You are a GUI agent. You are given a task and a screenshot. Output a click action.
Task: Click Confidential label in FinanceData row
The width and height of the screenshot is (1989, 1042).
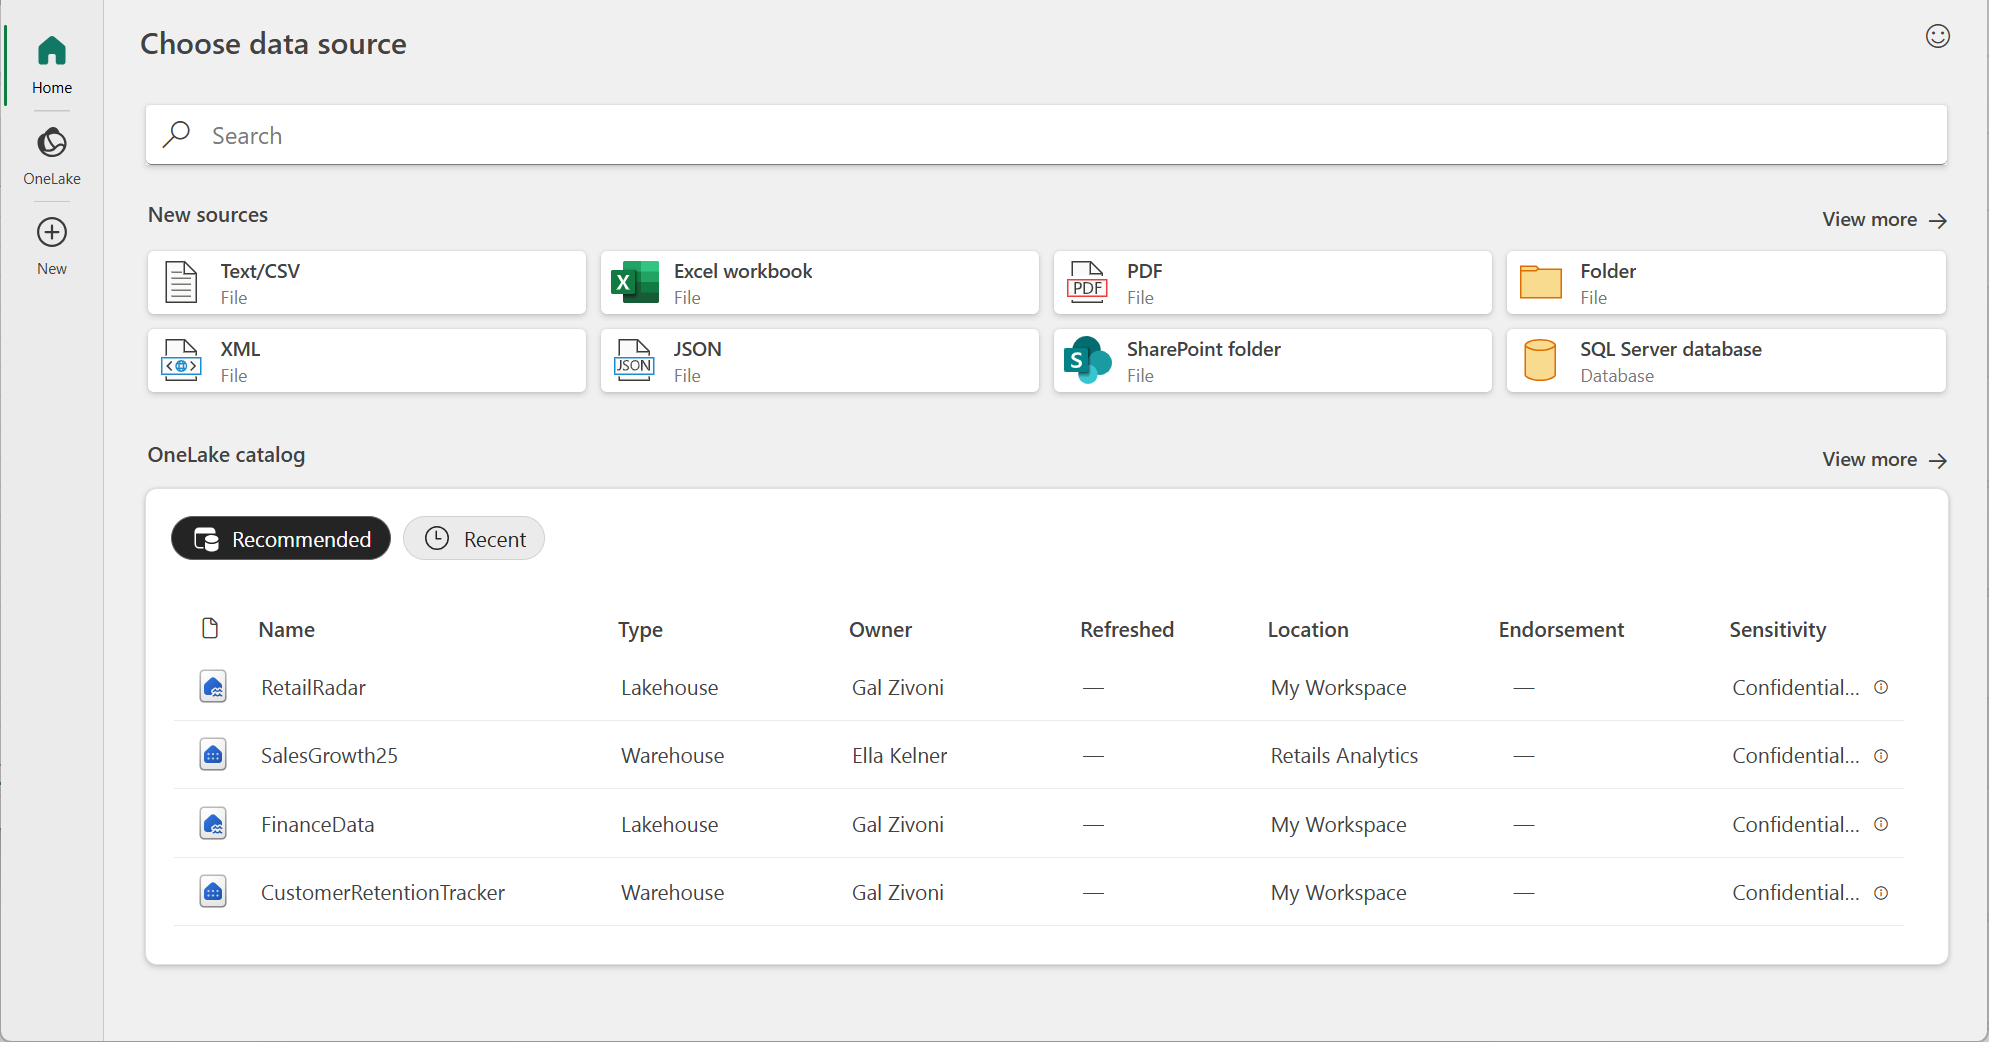(x=1795, y=824)
